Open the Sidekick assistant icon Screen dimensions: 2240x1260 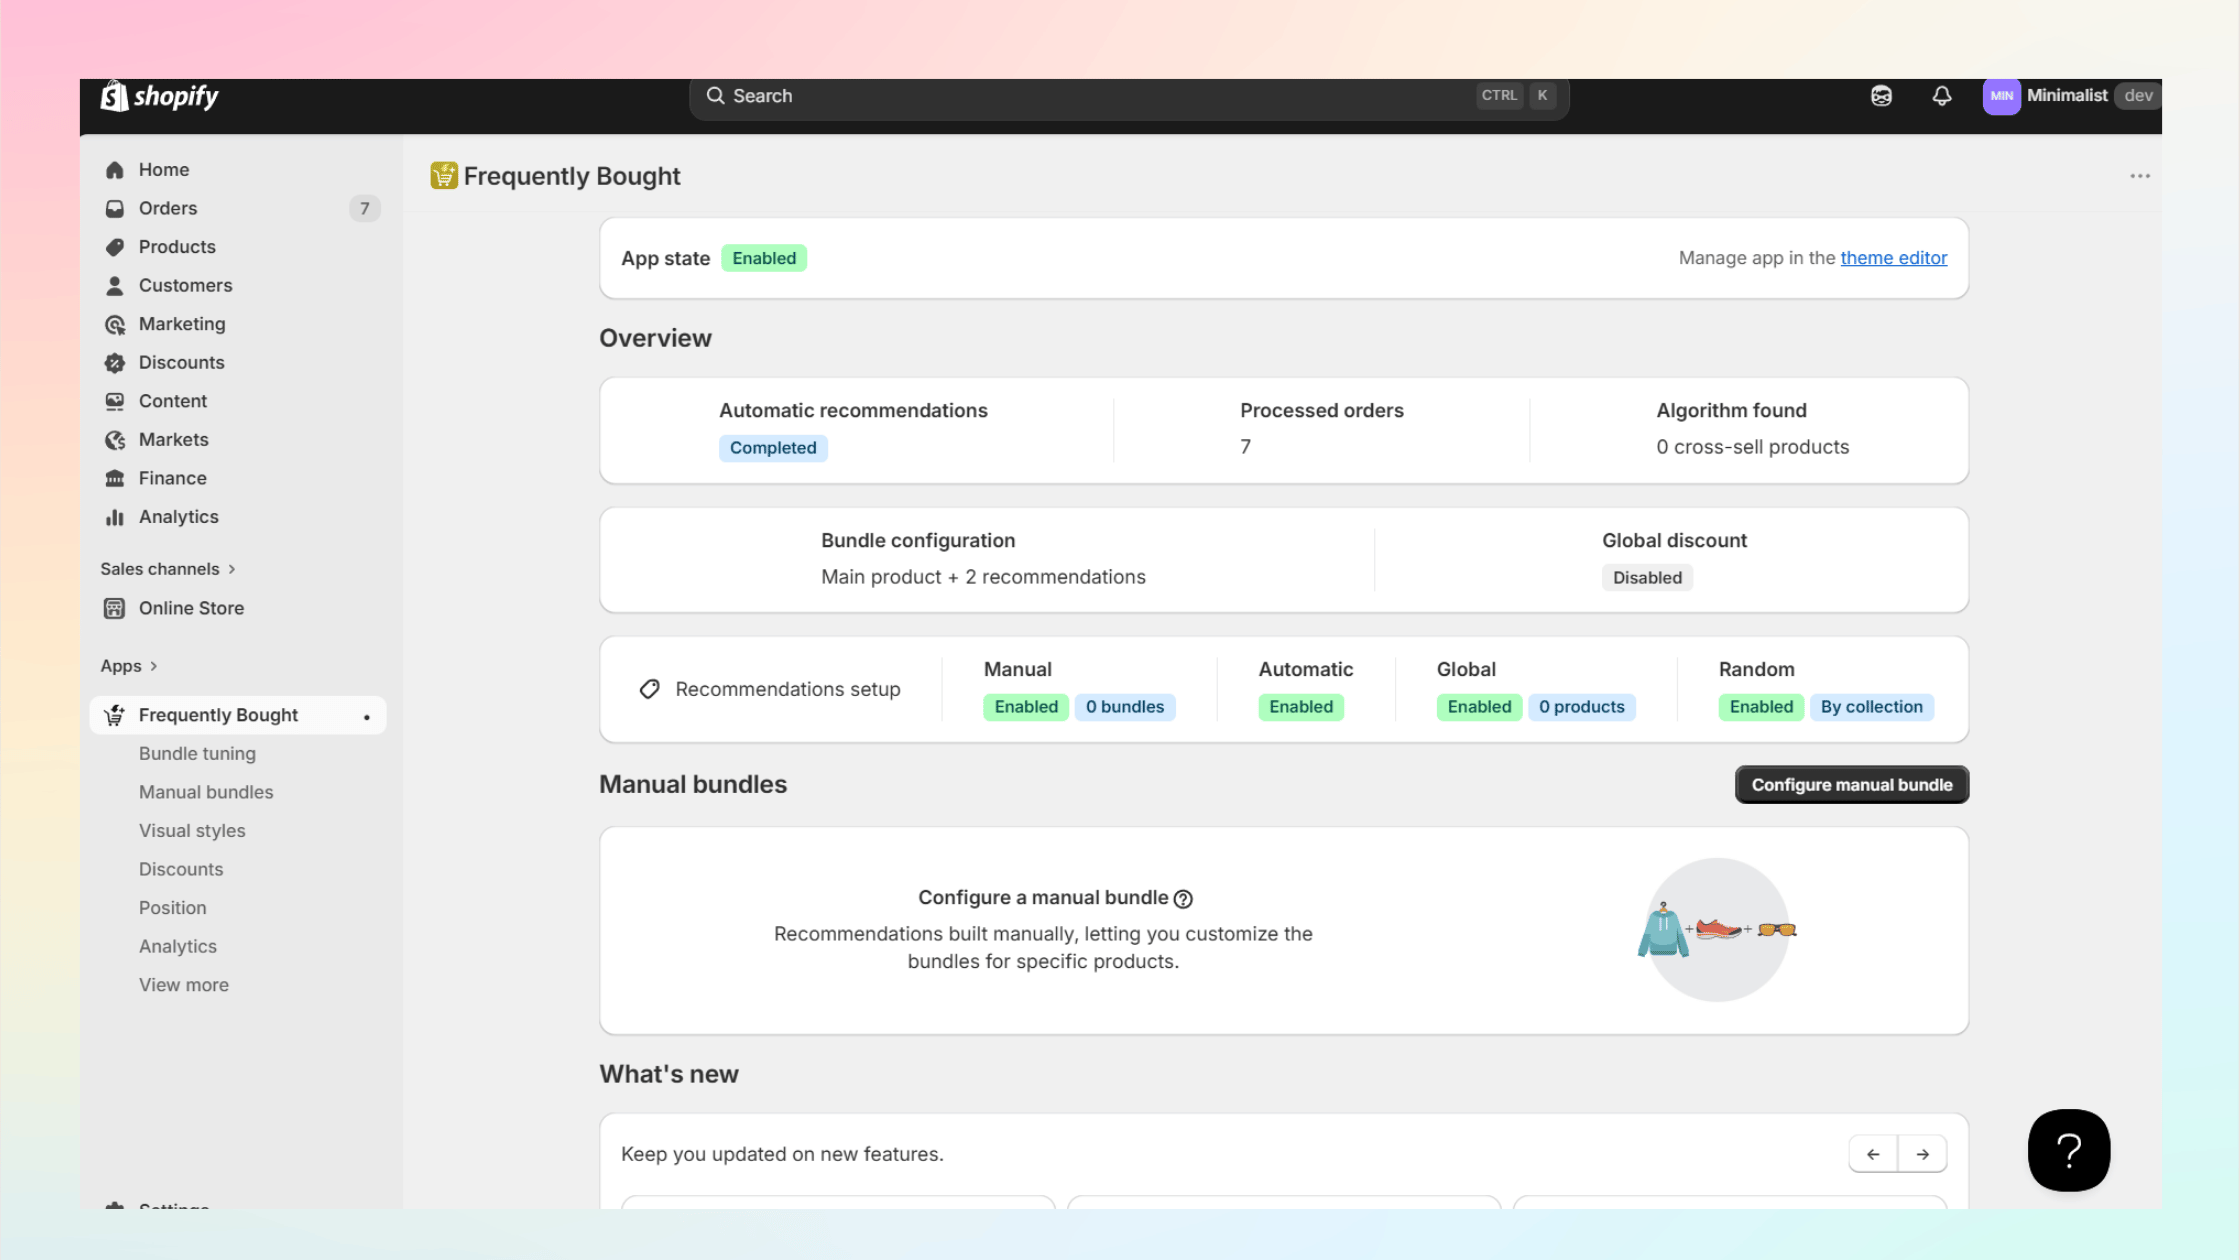tap(1881, 96)
